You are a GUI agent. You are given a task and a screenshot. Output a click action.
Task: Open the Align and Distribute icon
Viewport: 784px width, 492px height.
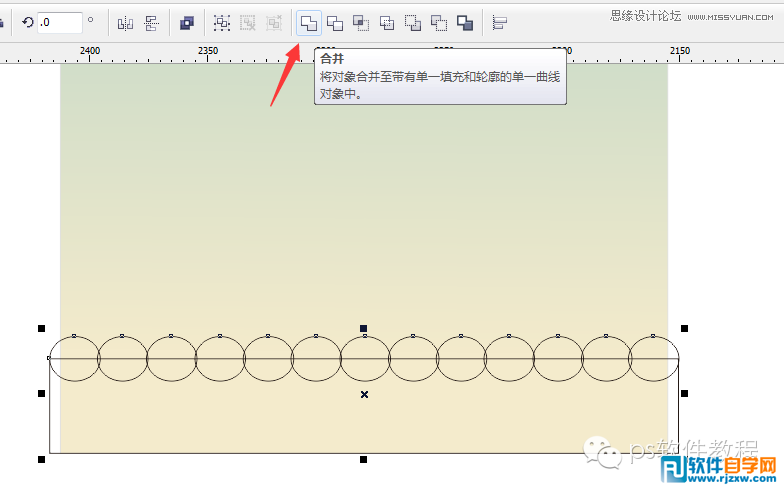[499, 23]
